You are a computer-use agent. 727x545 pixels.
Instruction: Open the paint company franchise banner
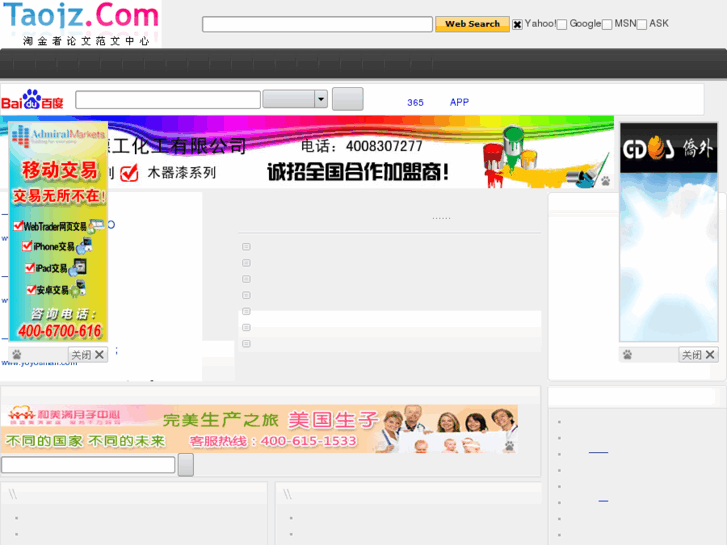tap(361, 152)
